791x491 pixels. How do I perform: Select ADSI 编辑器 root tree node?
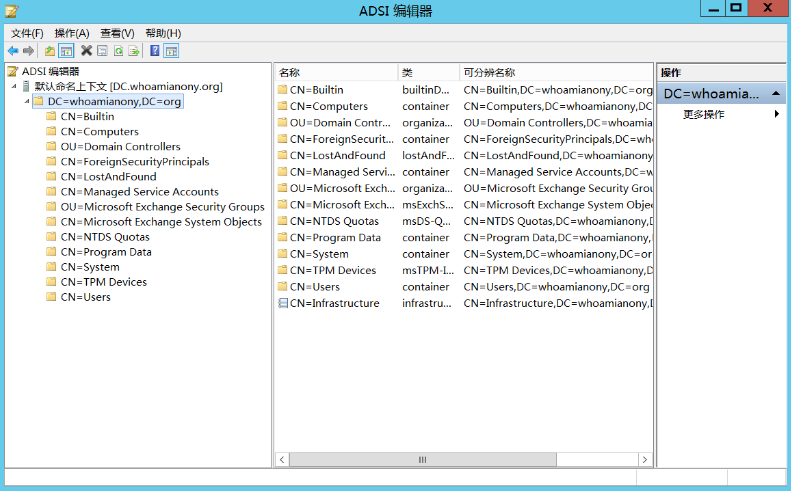[50, 71]
